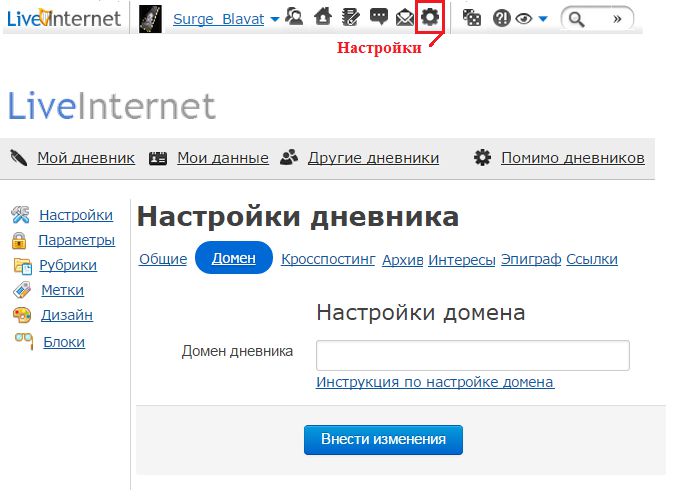This screenshot has width=678, height=504.
Task: Click the Surge_Blavat avatar thumbnail
Action: (151, 18)
